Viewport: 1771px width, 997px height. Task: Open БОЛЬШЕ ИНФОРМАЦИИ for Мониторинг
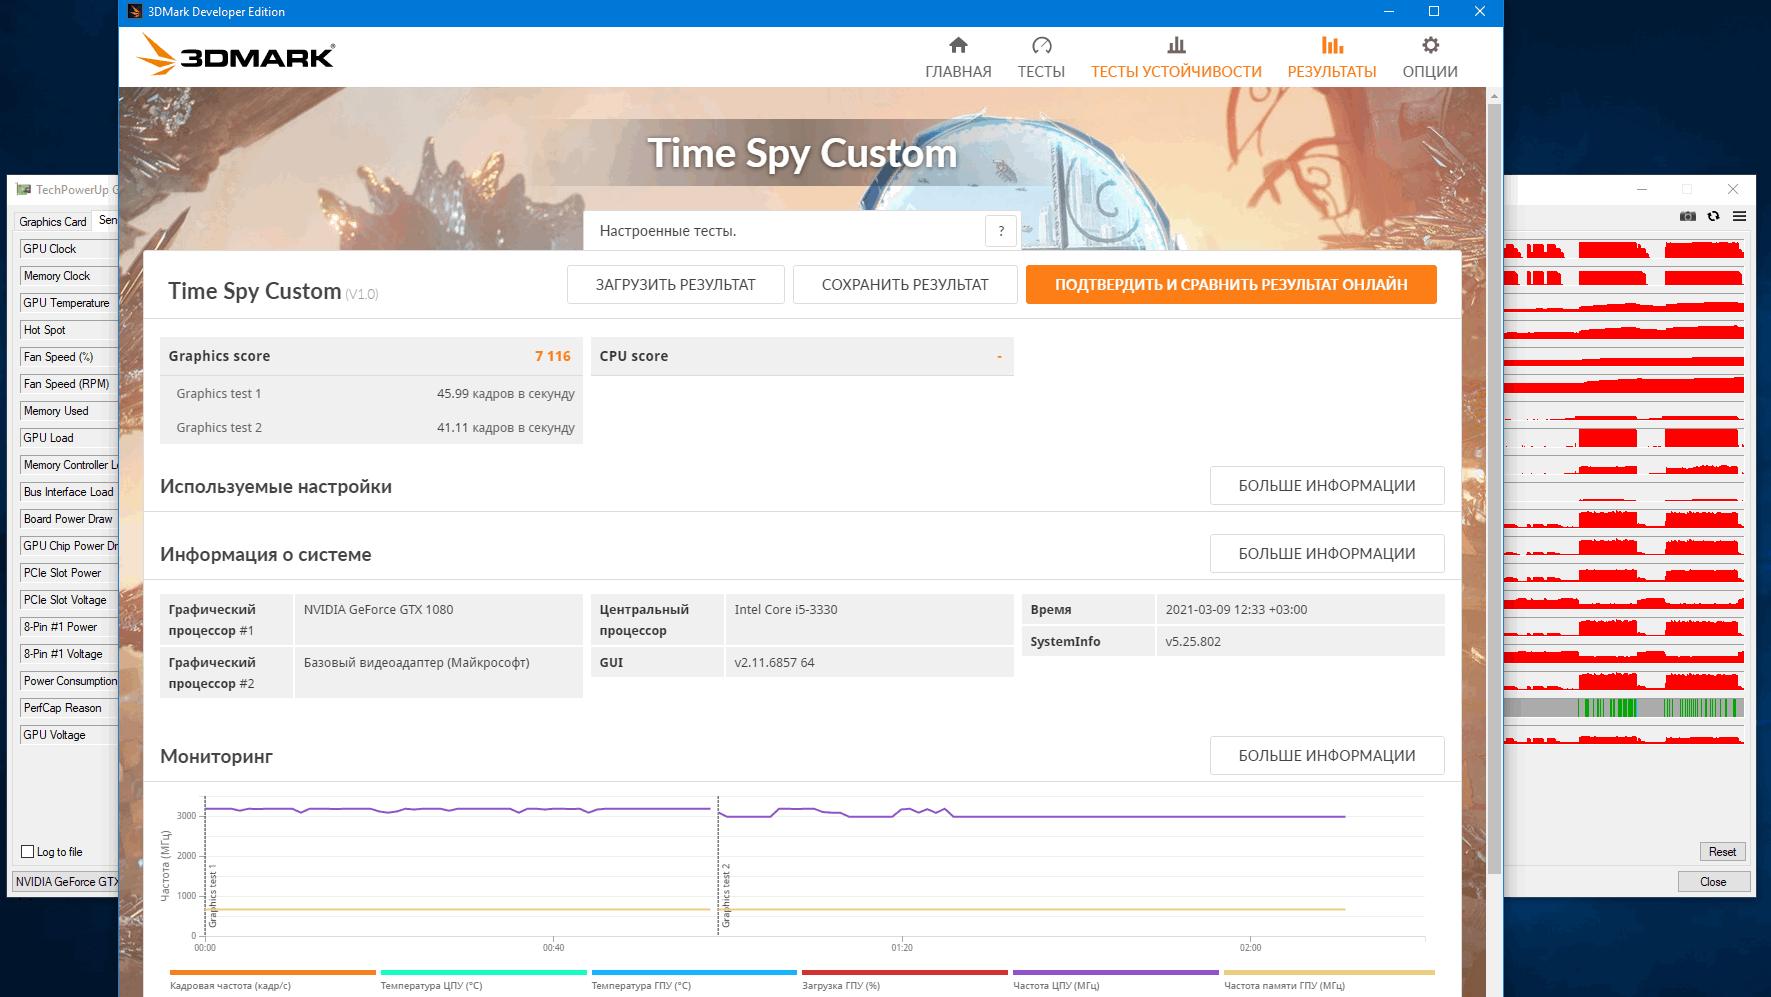point(1327,755)
